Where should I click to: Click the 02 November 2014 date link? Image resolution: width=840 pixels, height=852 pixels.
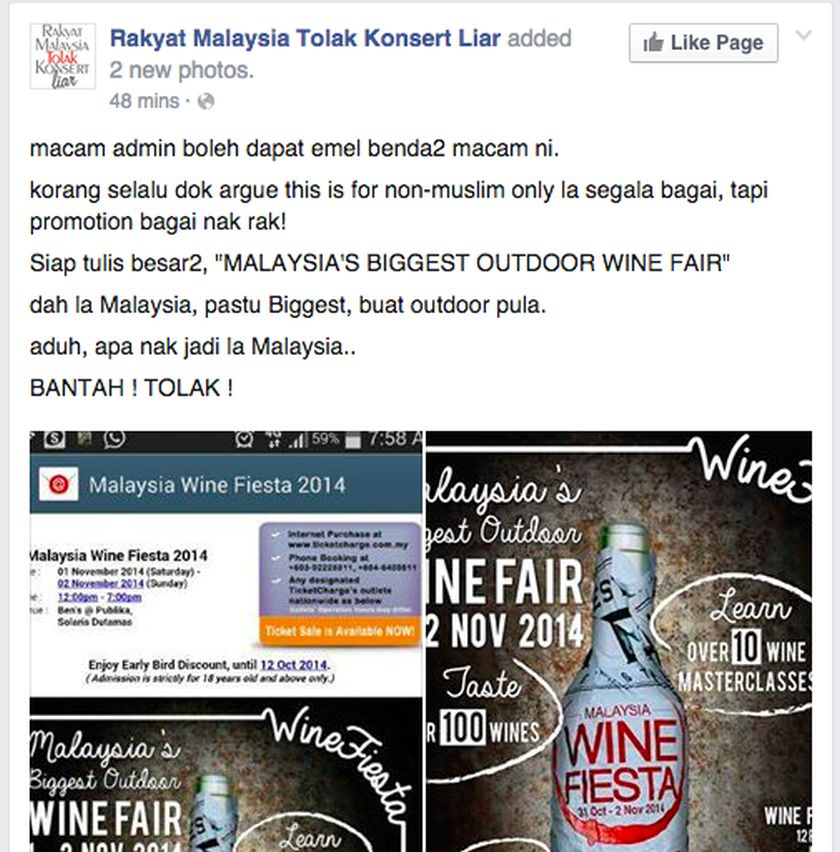click(x=101, y=584)
